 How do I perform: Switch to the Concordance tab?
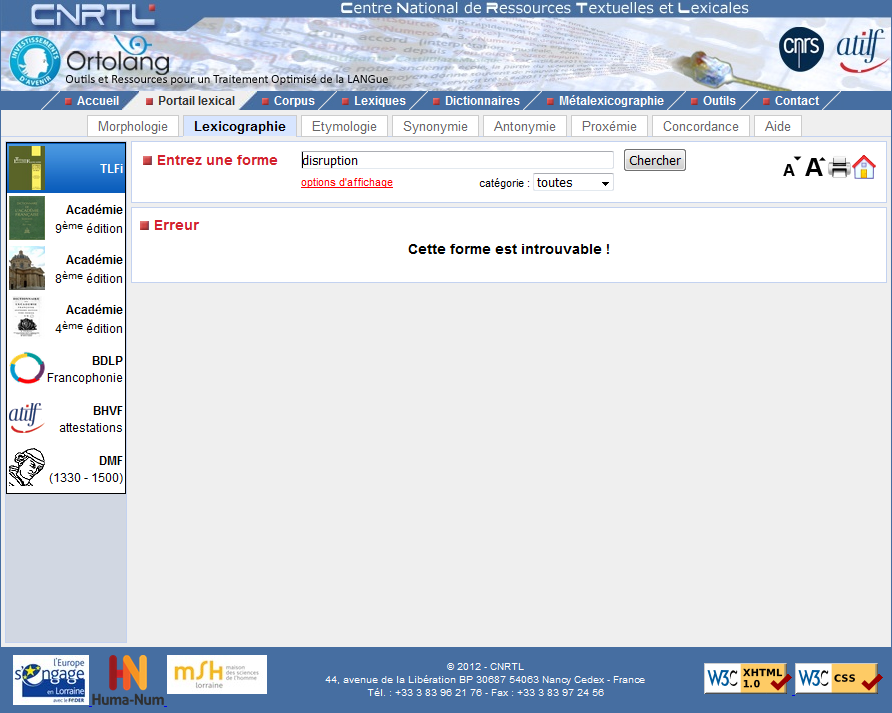coord(701,126)
